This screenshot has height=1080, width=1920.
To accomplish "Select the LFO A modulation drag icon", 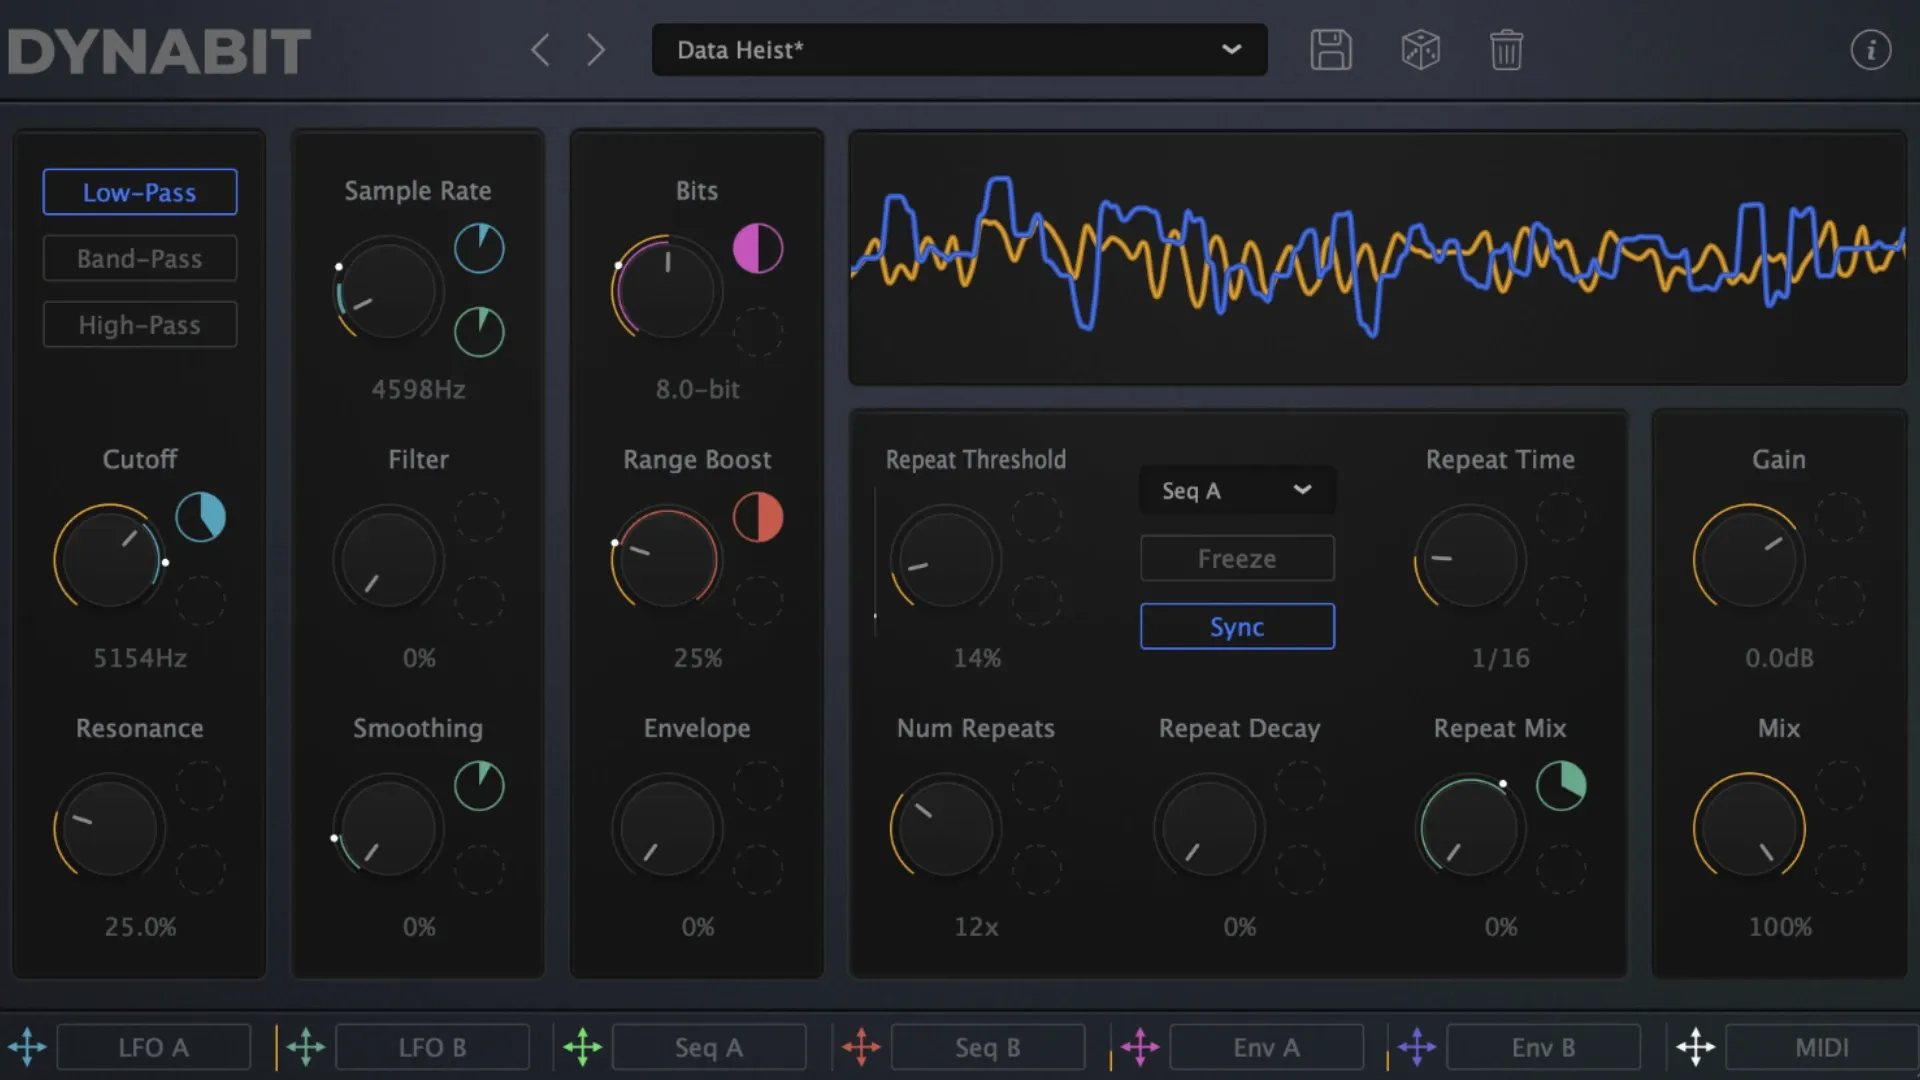I will click(x=27, y=1047).
